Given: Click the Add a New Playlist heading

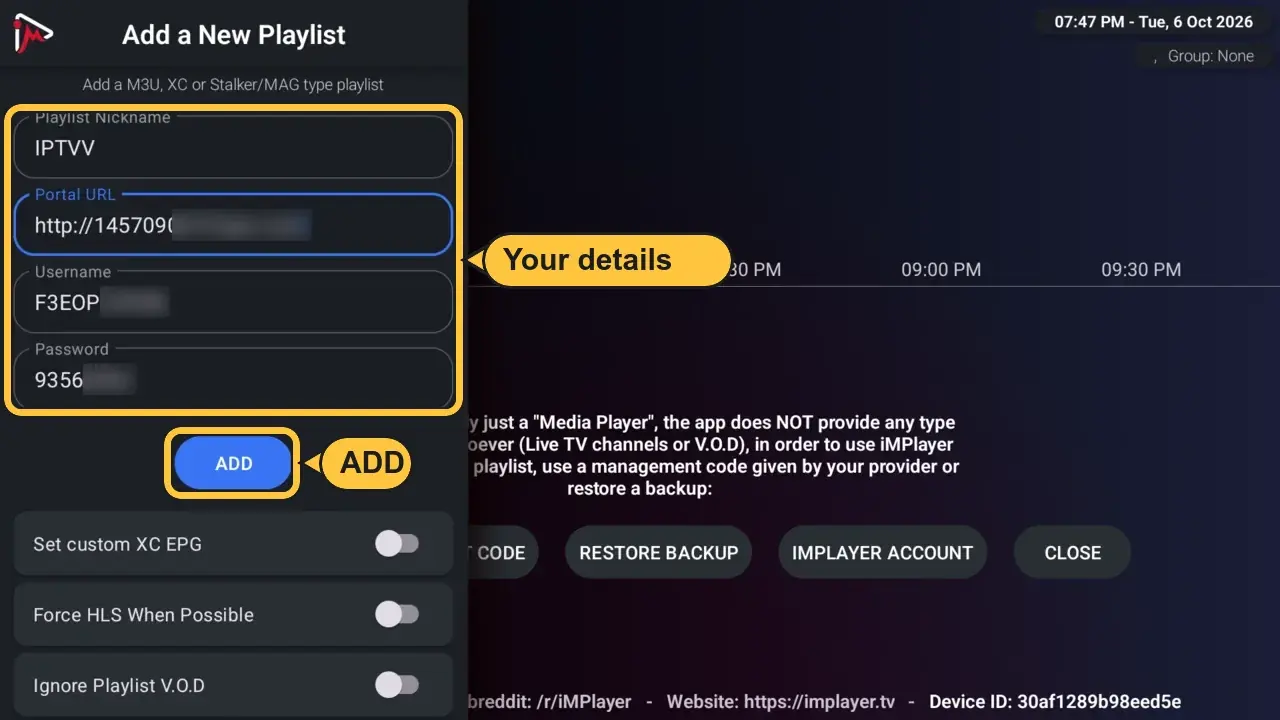Looking at the screenshot, I should point(233,35).
